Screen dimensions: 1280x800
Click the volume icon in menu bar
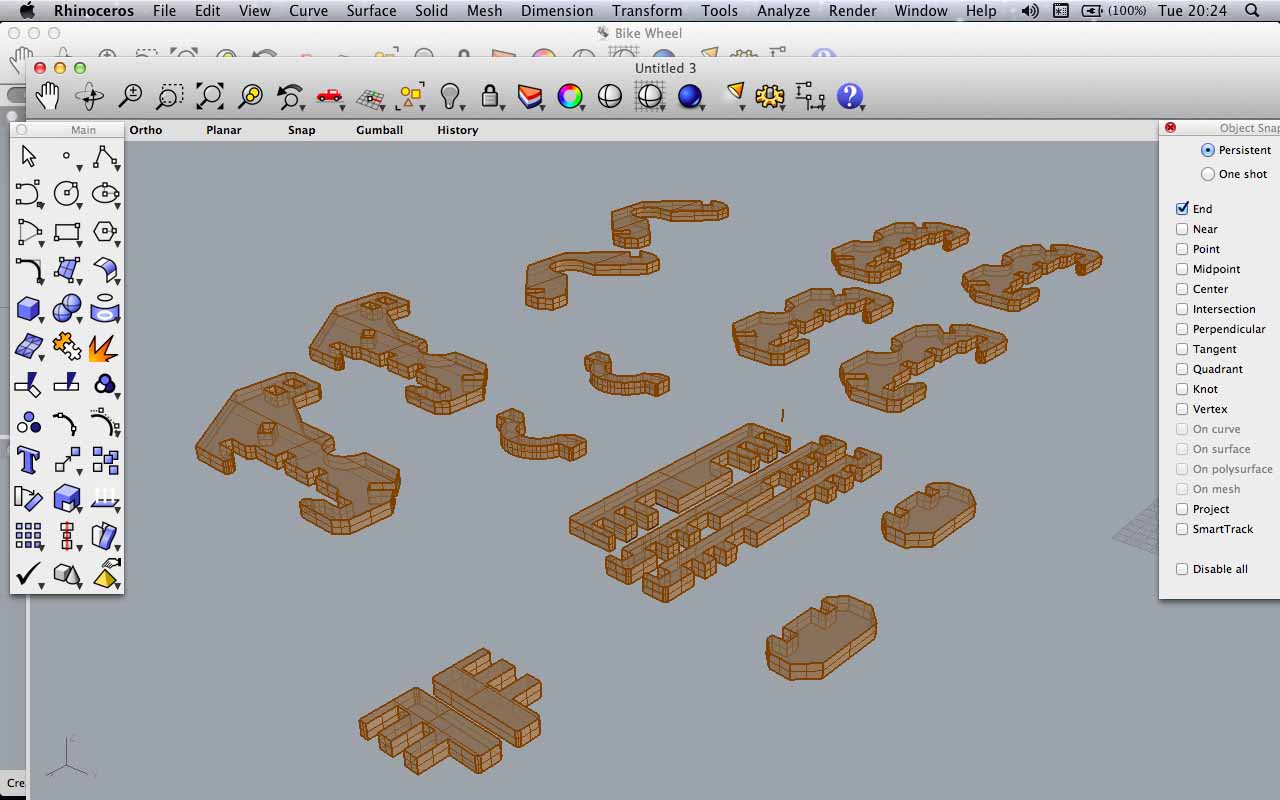[1029, 11]
